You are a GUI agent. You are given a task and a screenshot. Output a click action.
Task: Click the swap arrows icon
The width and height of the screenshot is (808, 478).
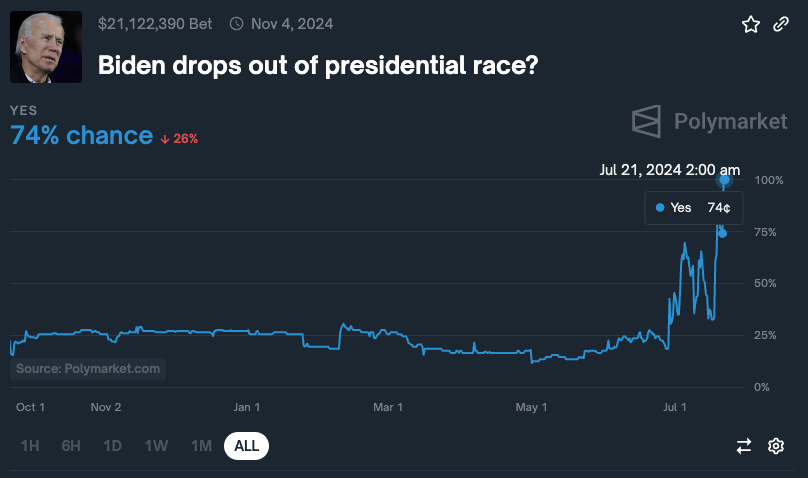744,446
